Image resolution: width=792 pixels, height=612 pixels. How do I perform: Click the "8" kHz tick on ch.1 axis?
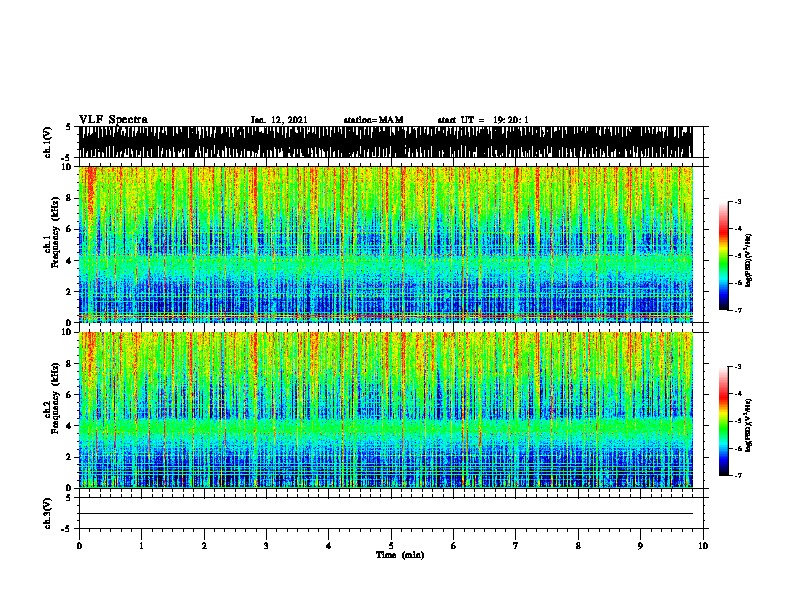70,198
